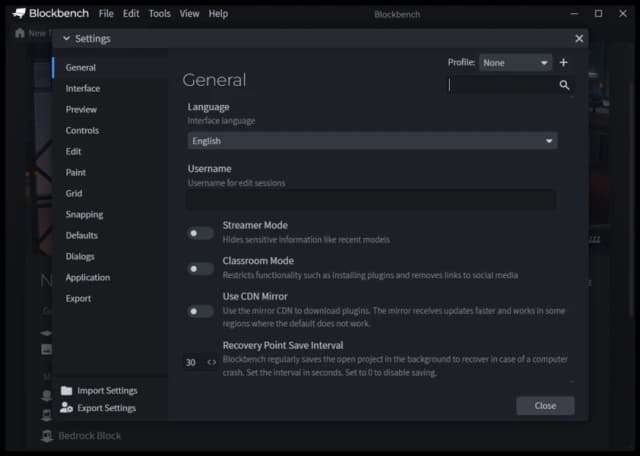Viewport: 640px width, 456px height.
Task: Open the Edit menu
Action: pyautogui.click(x=131, y=13)
